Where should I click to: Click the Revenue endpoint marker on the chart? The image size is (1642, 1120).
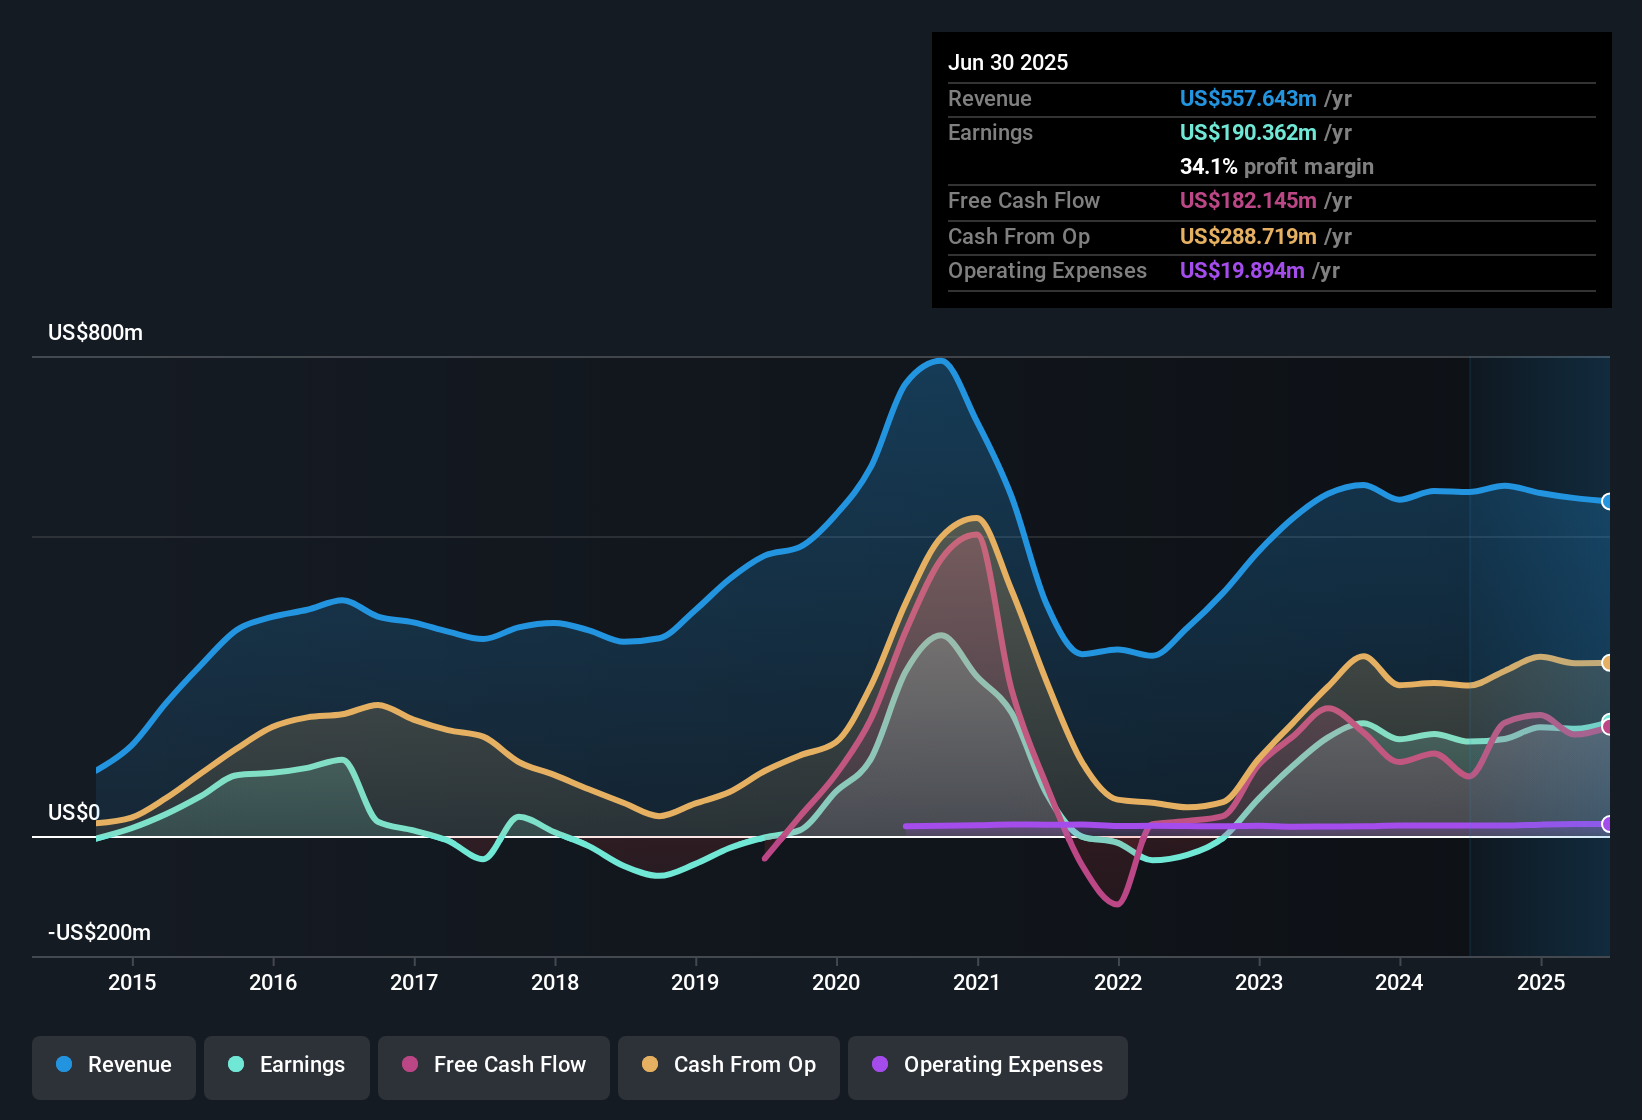pyautogui.click(x=1607, y=501)
